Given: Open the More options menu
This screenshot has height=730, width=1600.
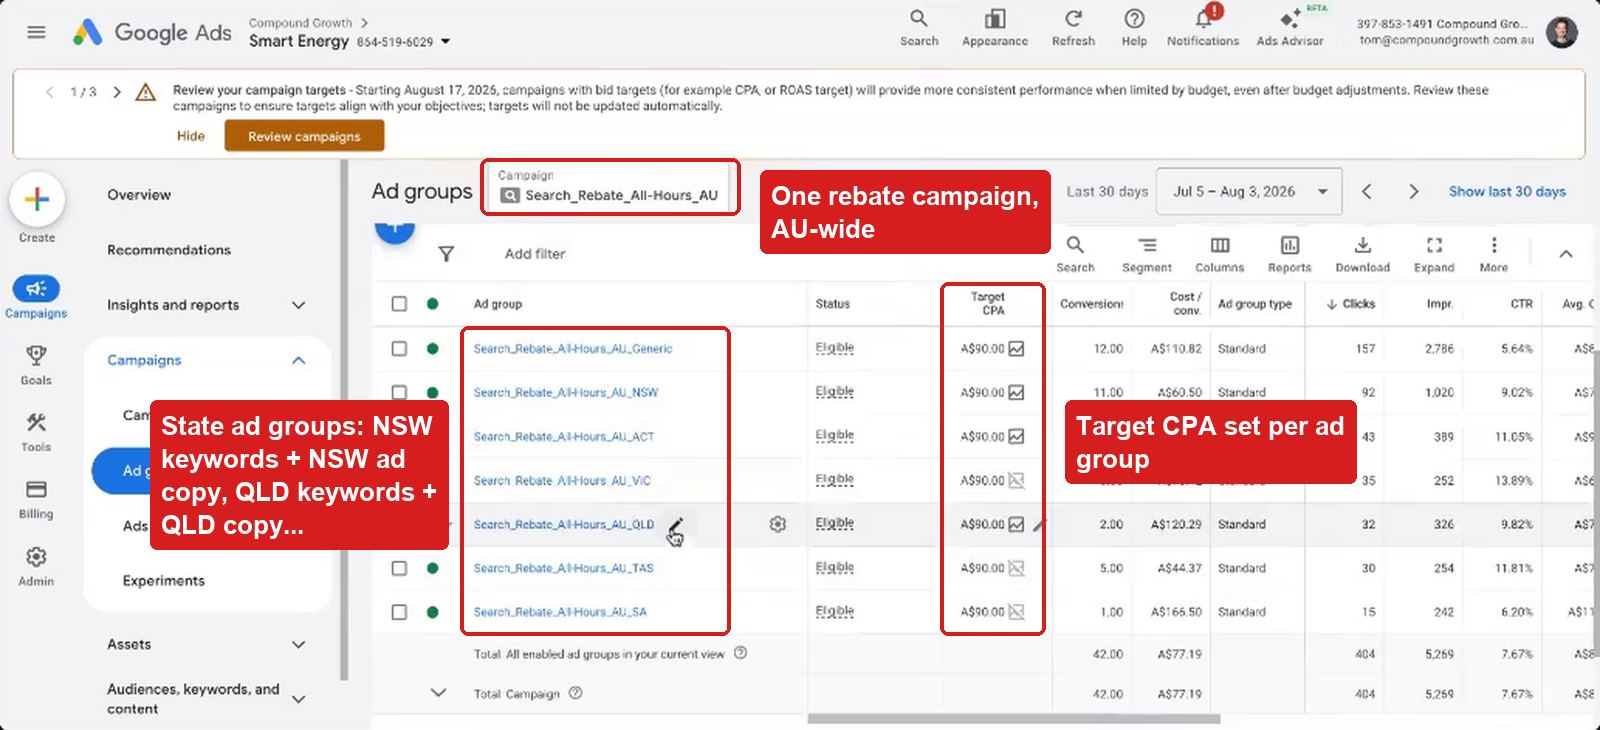Looking at the screenshot, I should tap(1494, 254).
